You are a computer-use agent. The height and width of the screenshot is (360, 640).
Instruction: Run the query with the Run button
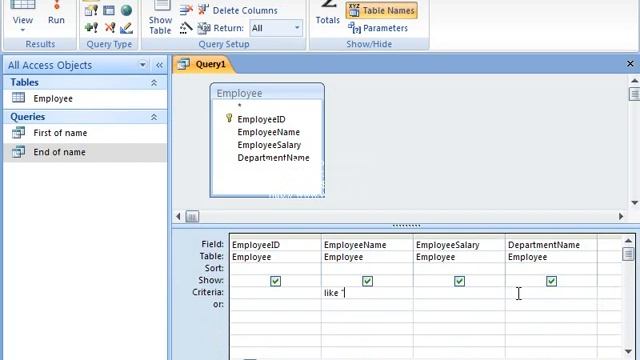tap(56, 13)
